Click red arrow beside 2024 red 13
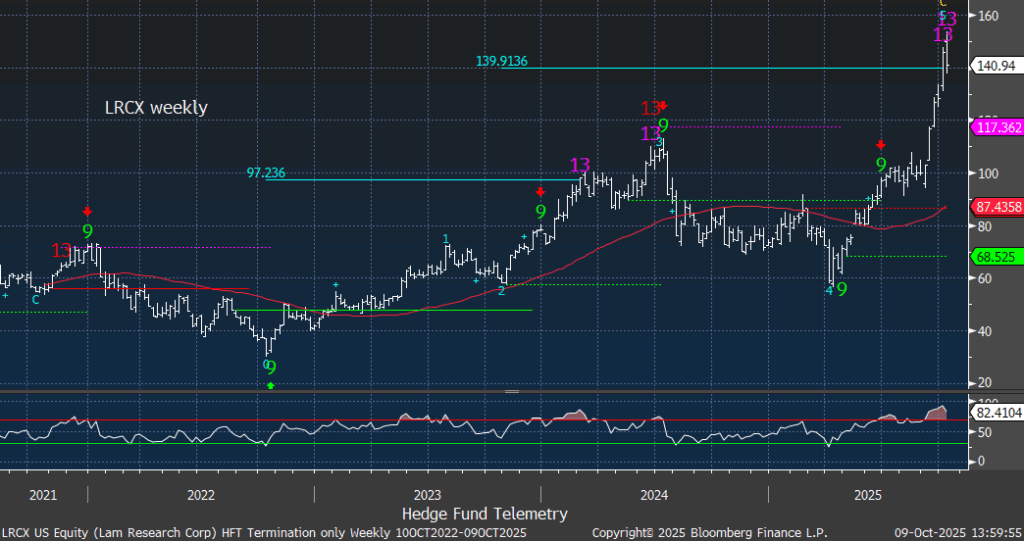 pos(663,105)
